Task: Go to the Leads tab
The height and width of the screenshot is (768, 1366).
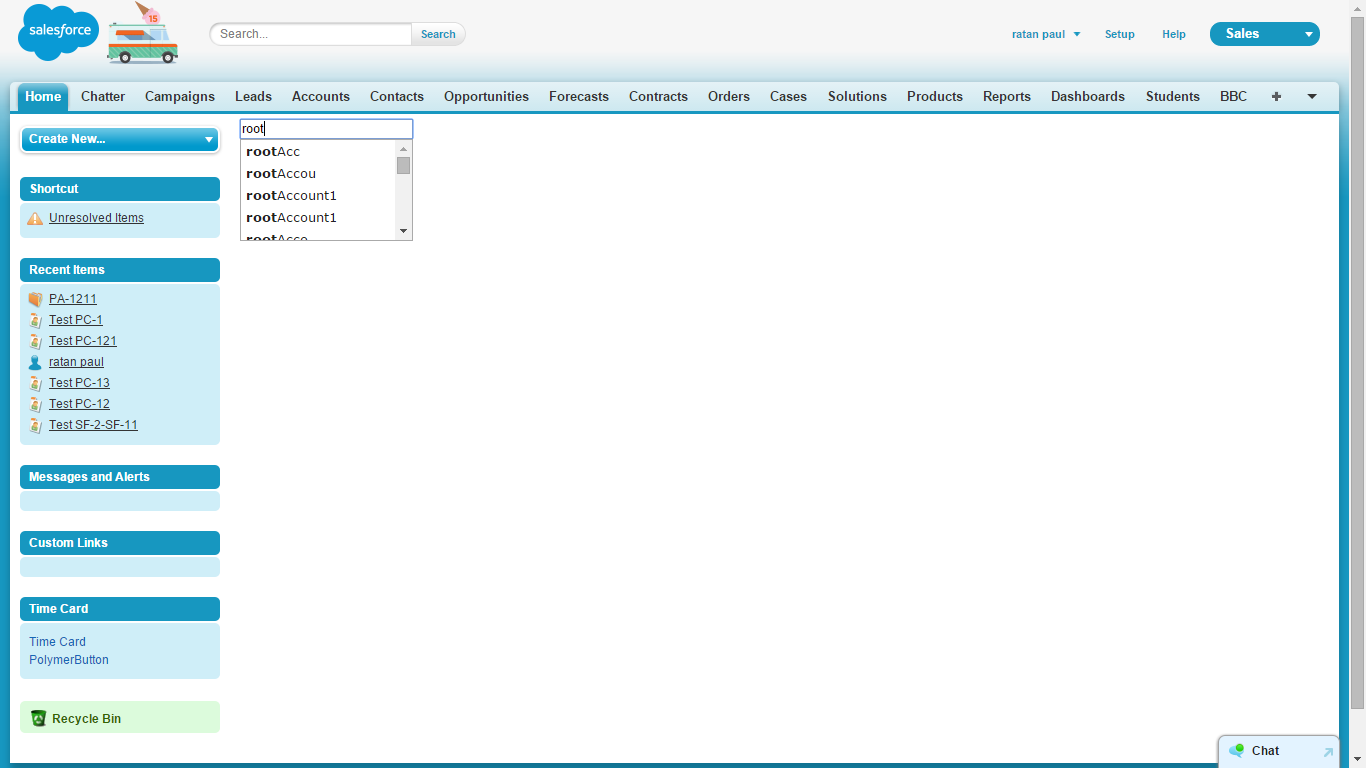Action: point(253,97)
